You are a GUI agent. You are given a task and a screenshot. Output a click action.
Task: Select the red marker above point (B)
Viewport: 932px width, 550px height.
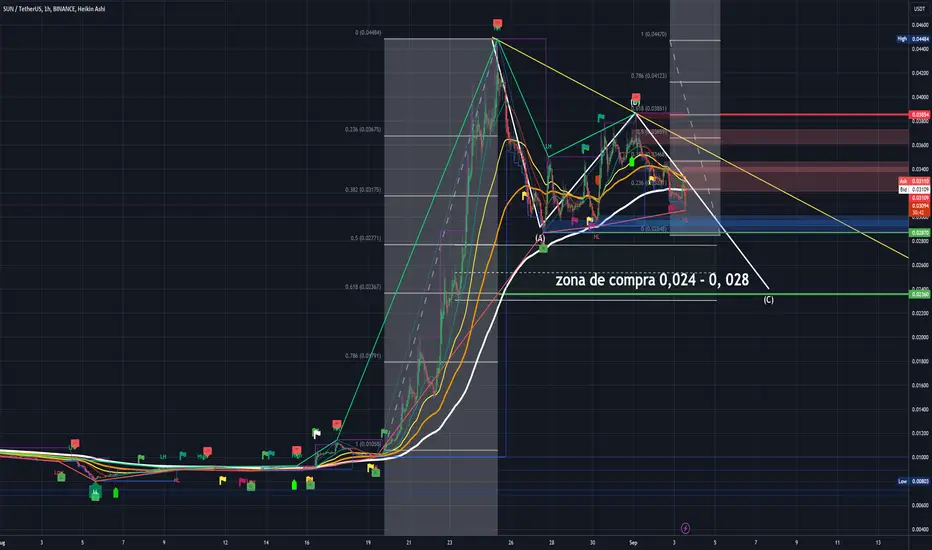tap(636, 97)
